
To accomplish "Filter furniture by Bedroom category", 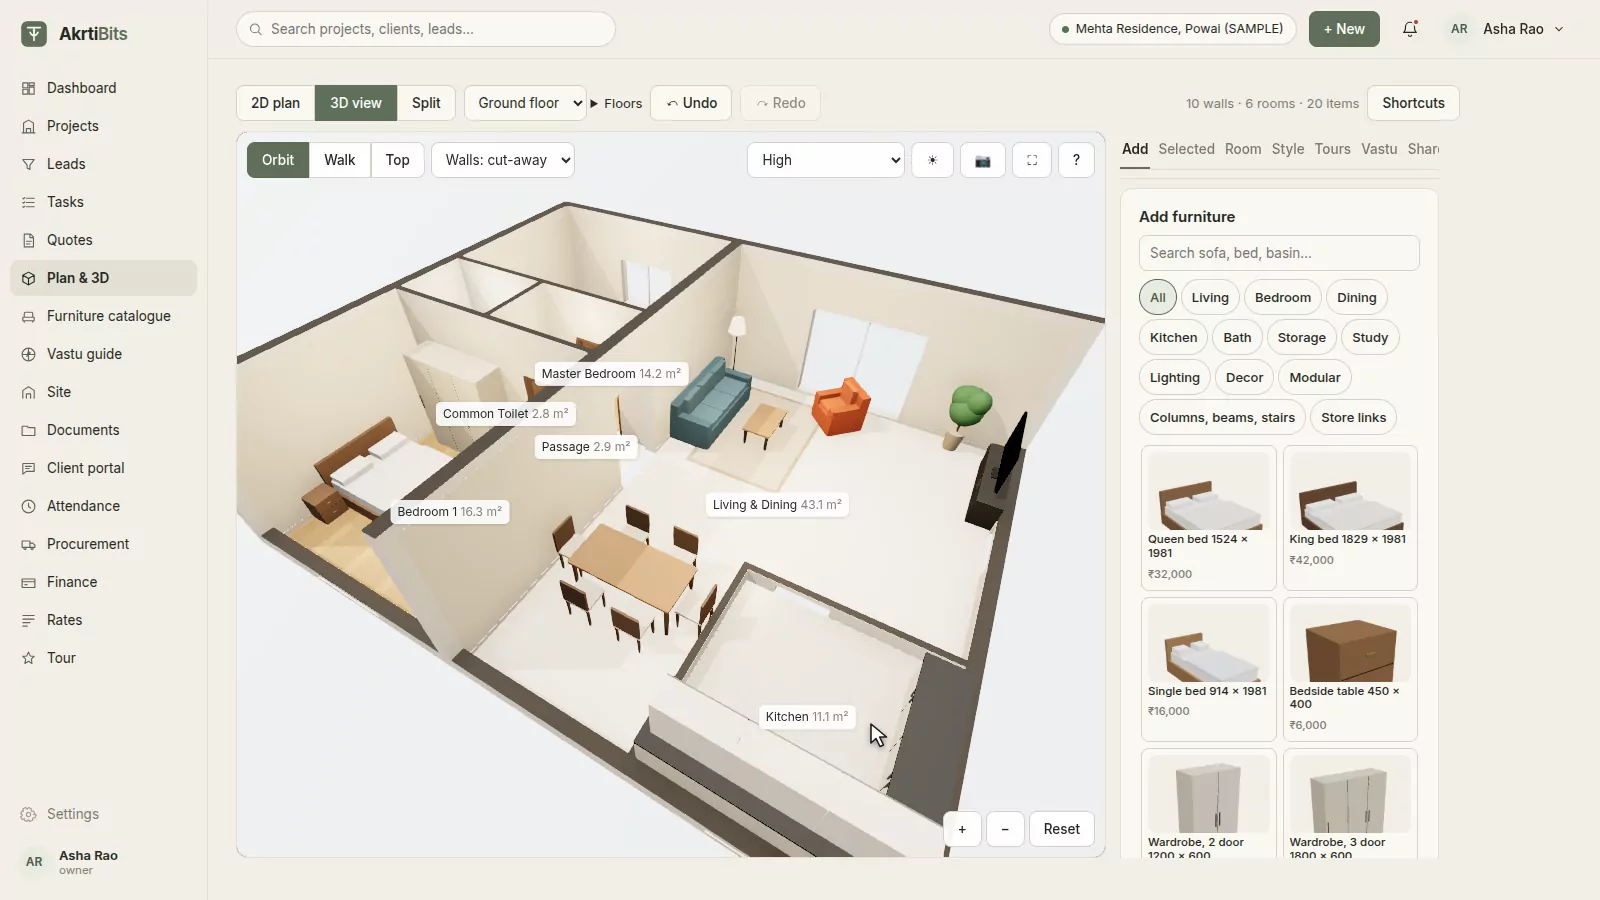I will tap(1283, 298).
